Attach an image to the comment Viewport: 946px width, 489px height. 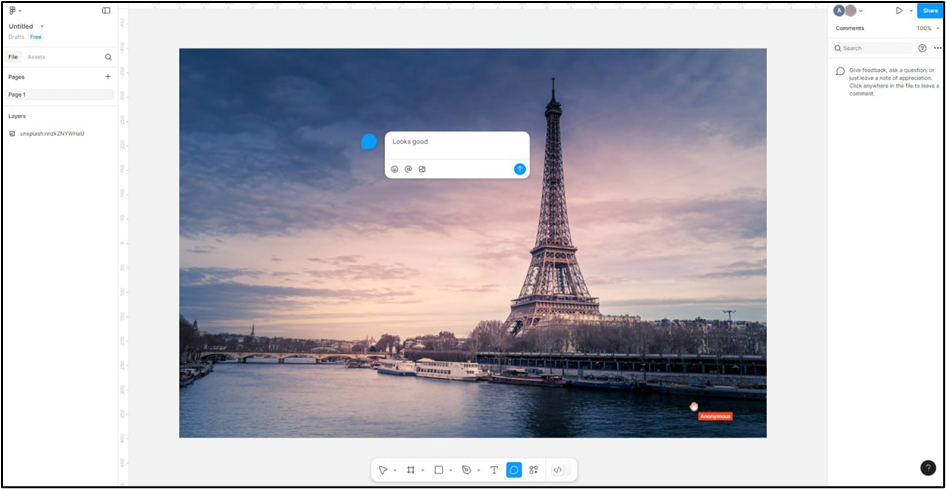[x=422, y=169]
